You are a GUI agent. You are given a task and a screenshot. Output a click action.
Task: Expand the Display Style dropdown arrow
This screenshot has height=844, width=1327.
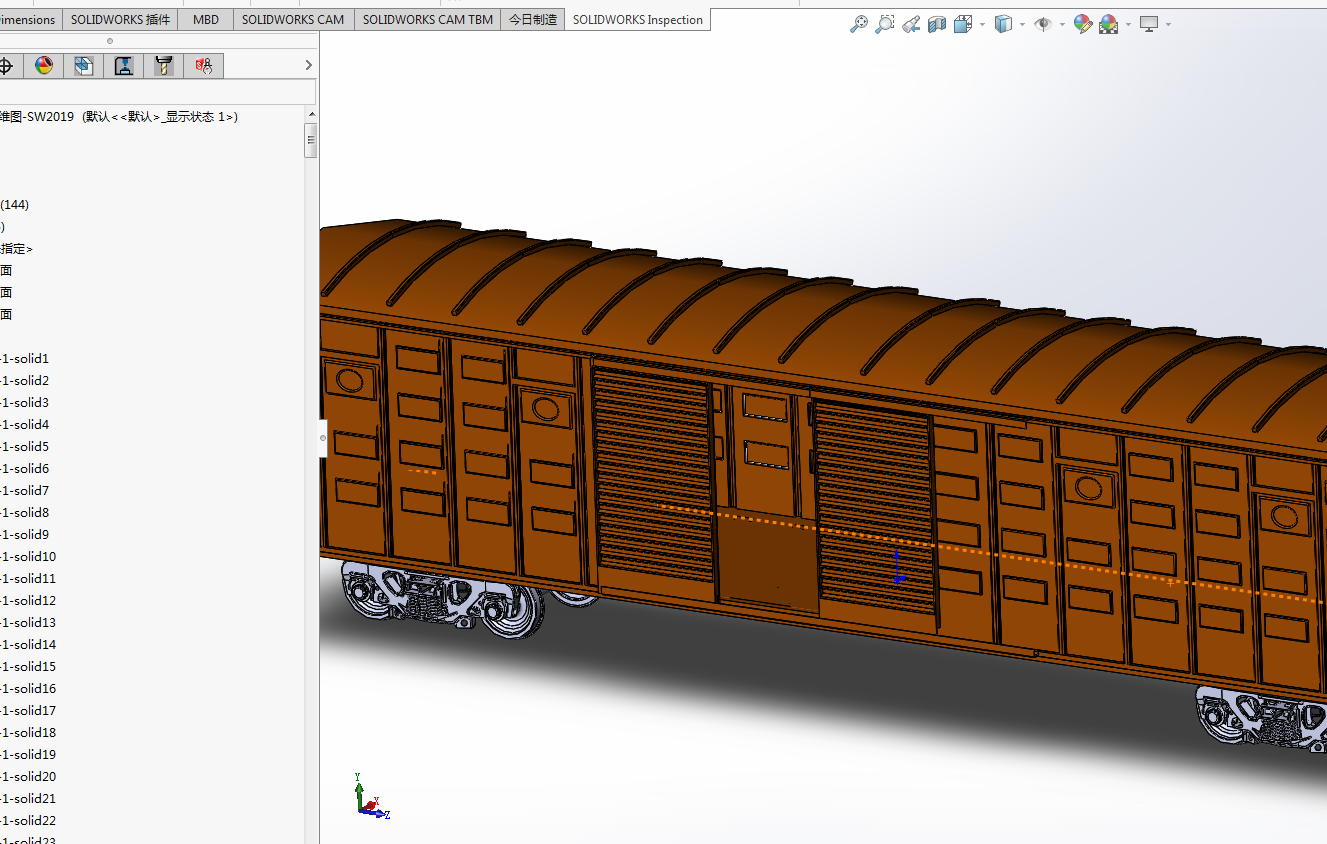pos(1022,24)
